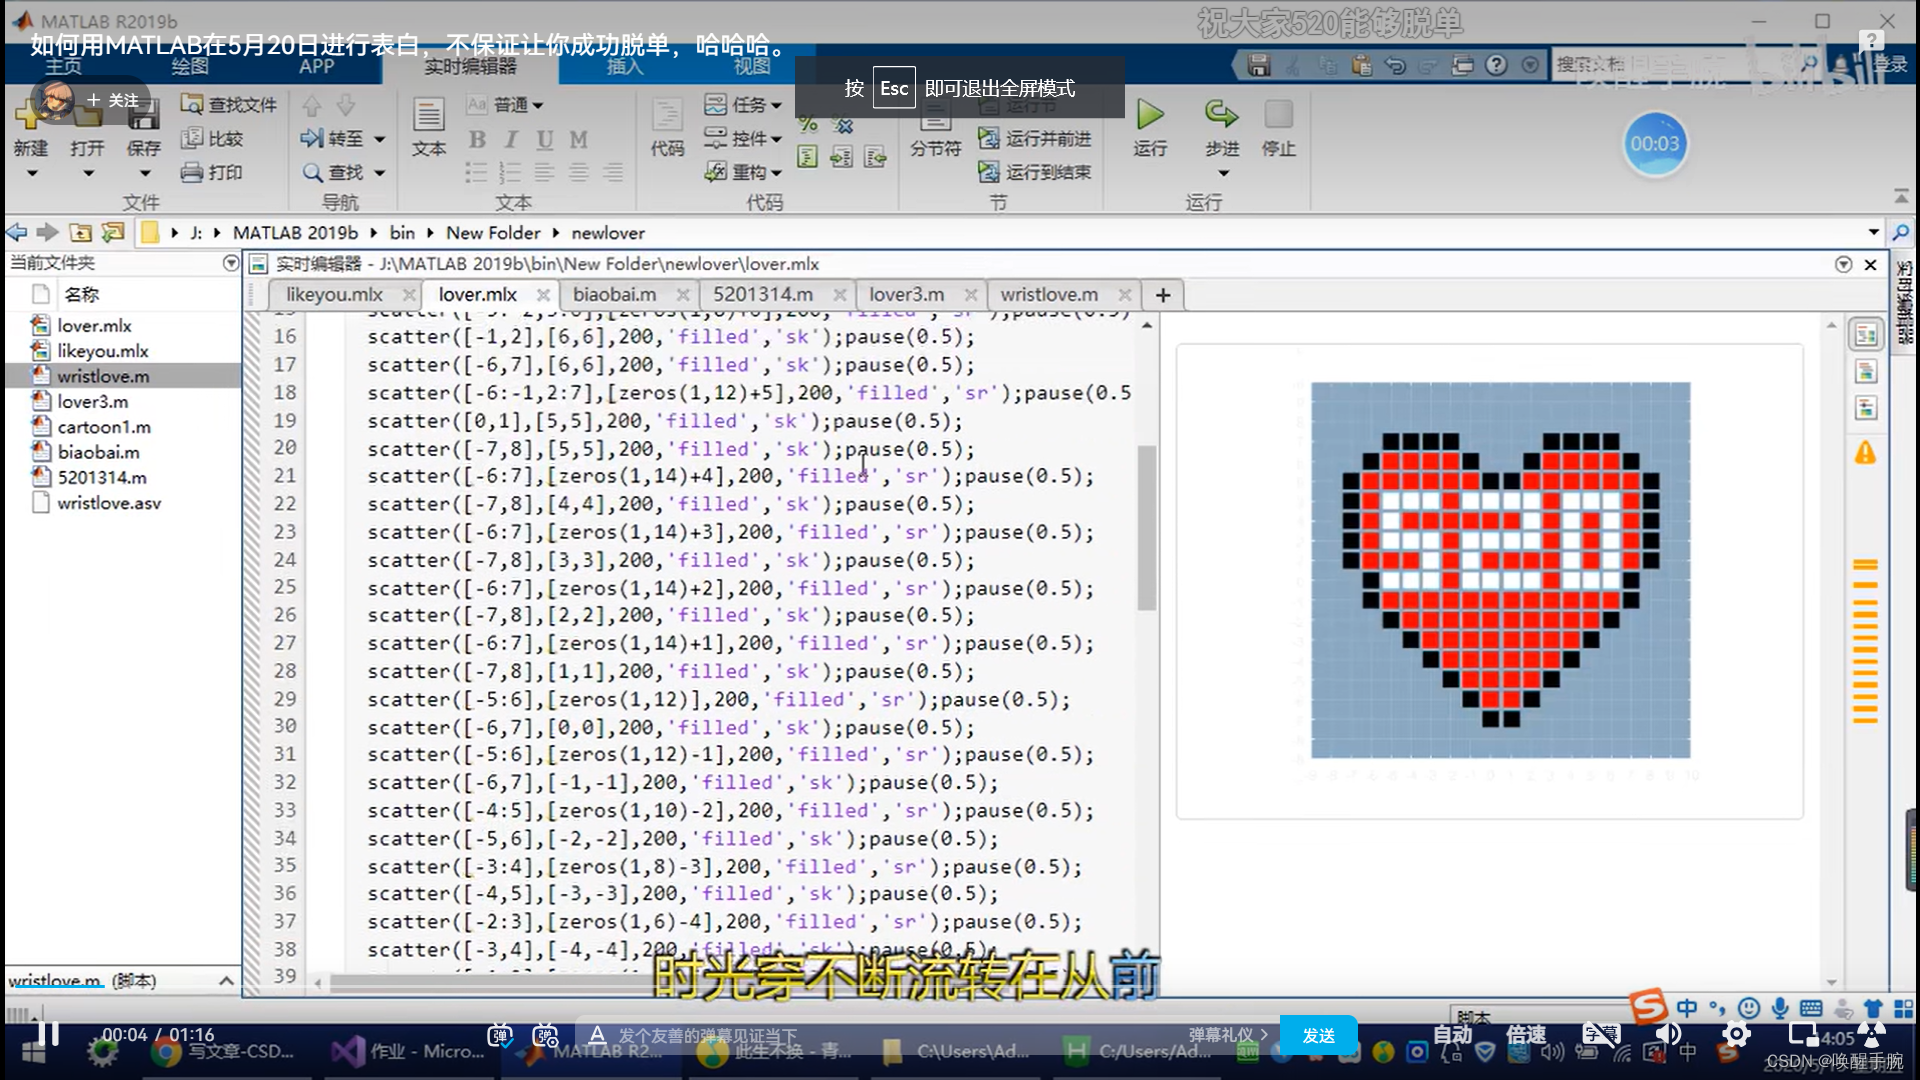Expand the Find (查找) dropdown

(379, 173)
